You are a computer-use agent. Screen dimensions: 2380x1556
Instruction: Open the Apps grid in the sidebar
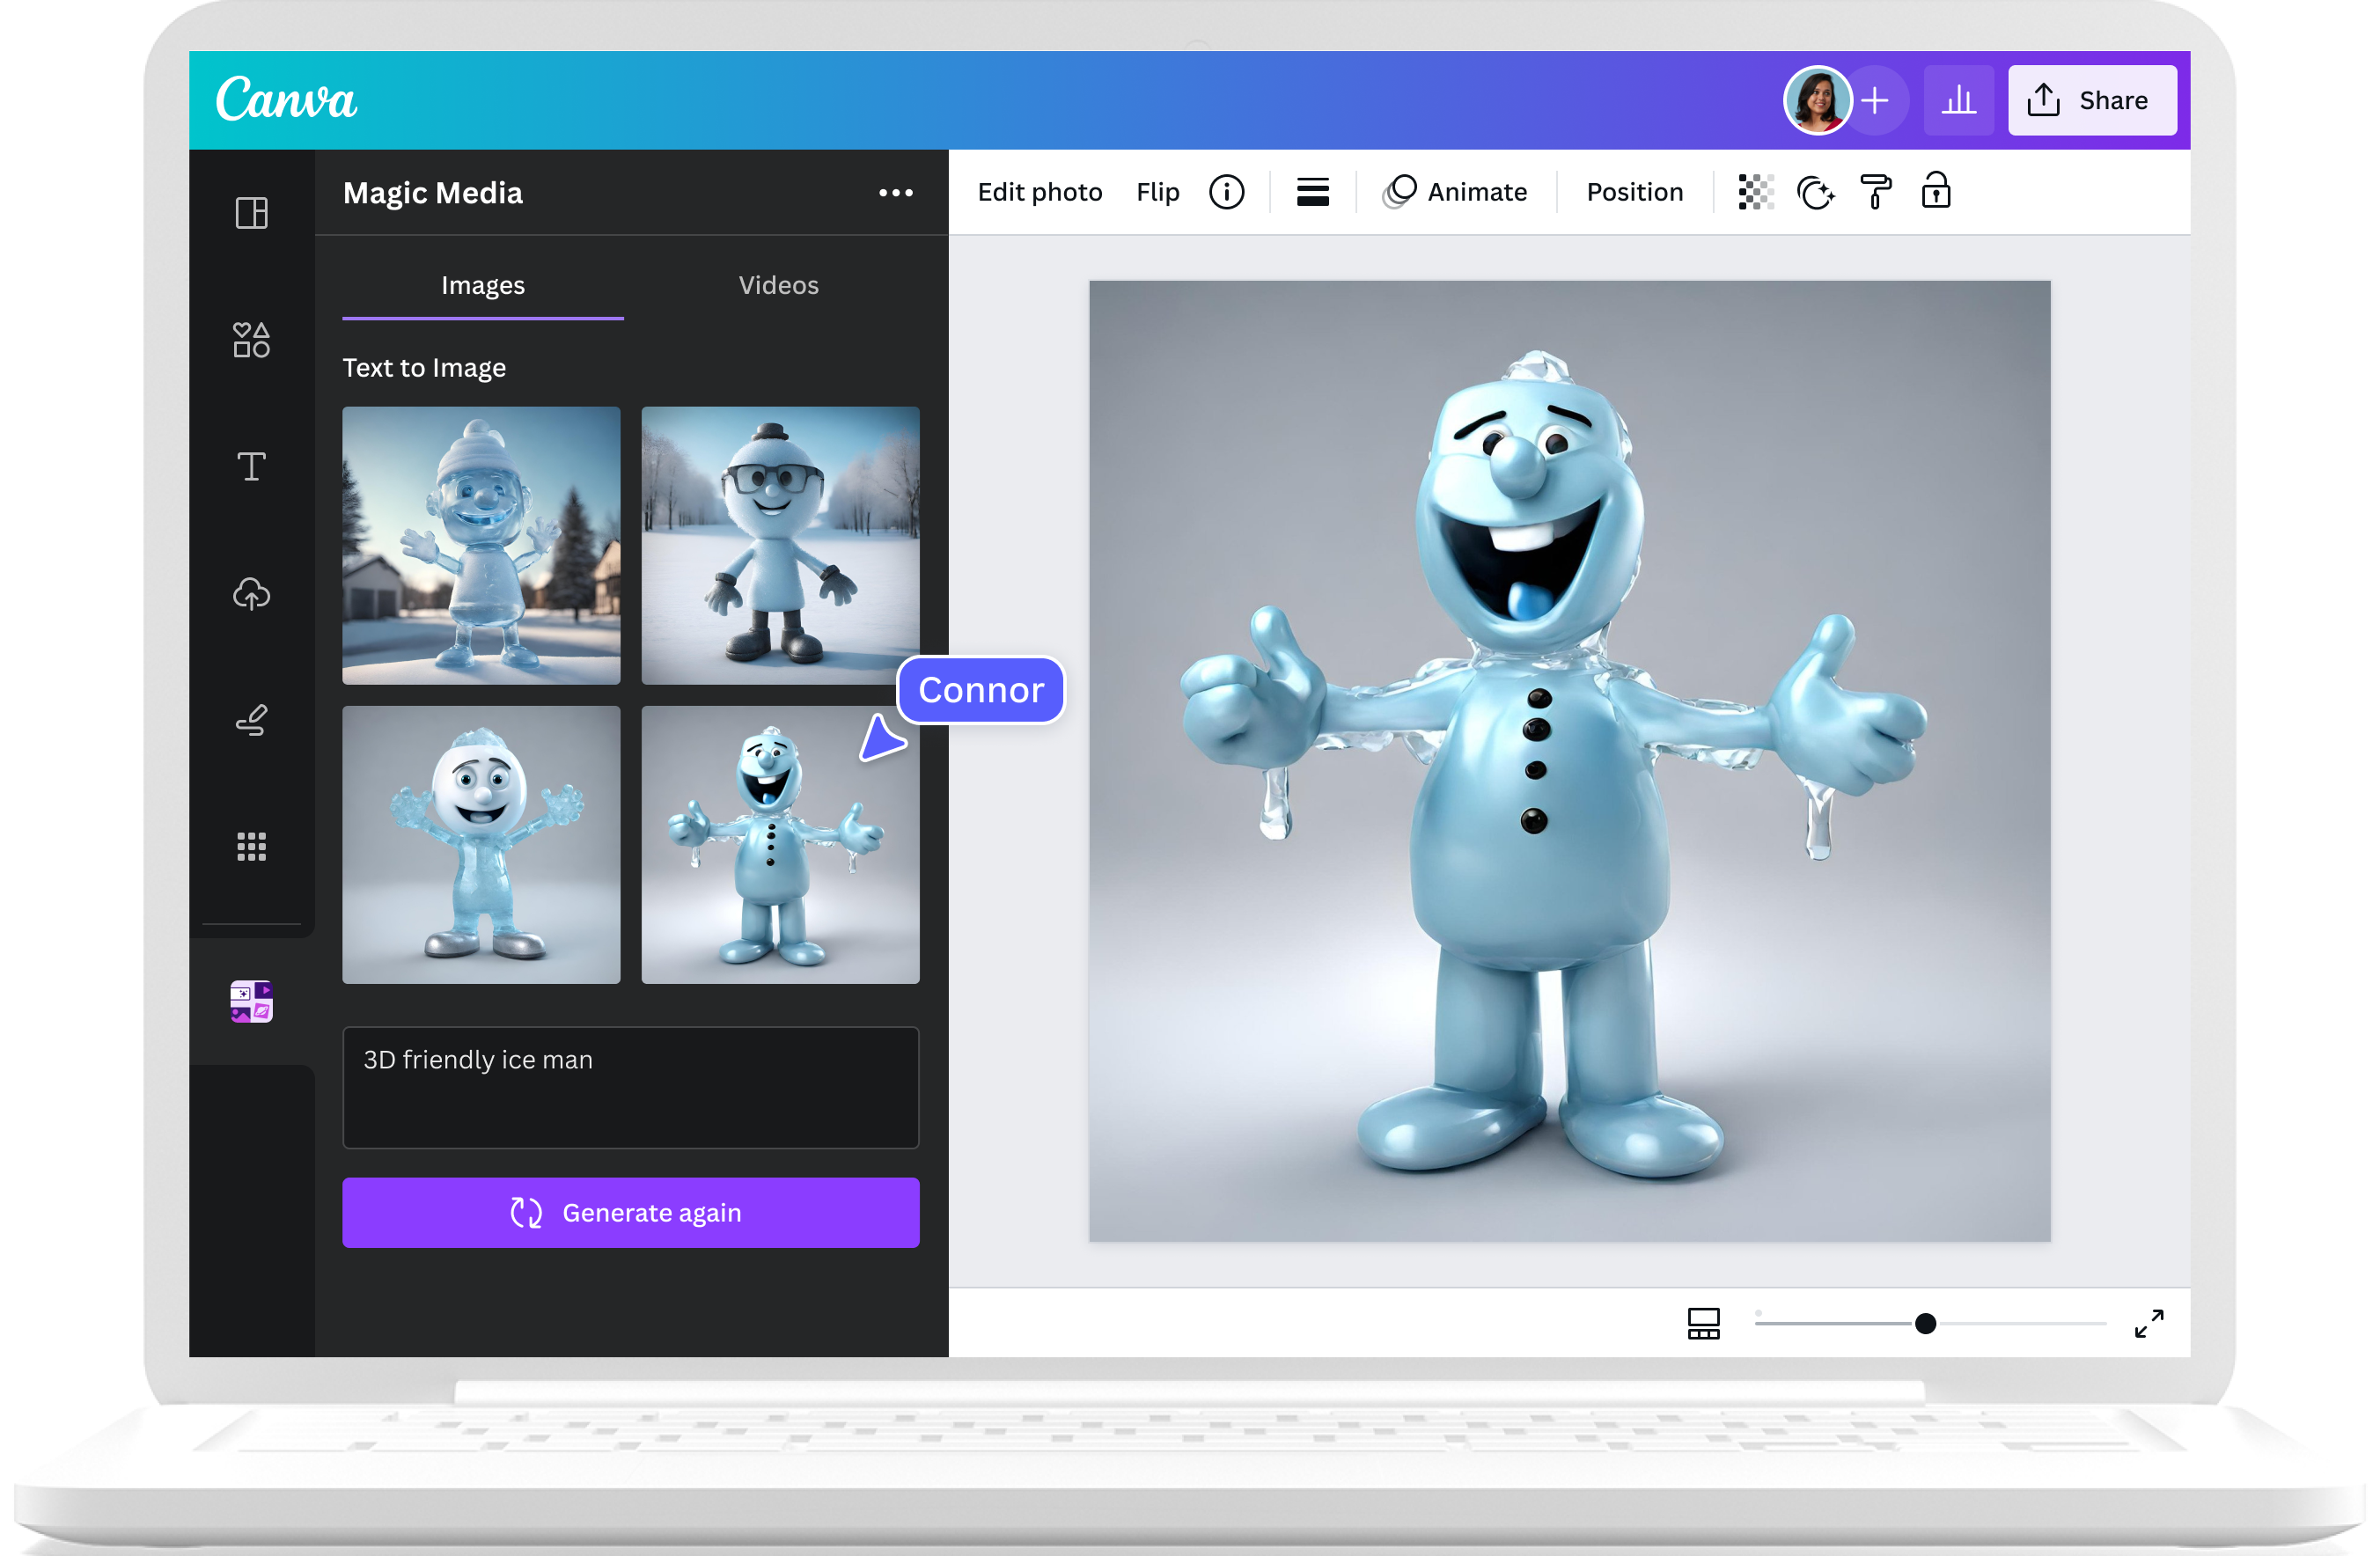tap(251, 846)
